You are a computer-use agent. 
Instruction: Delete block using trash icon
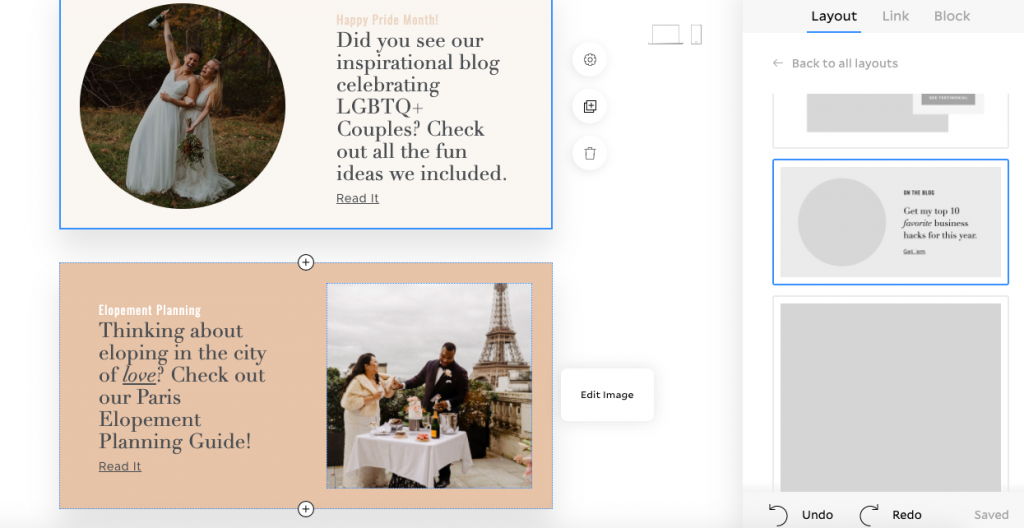(x=590, y=154)
